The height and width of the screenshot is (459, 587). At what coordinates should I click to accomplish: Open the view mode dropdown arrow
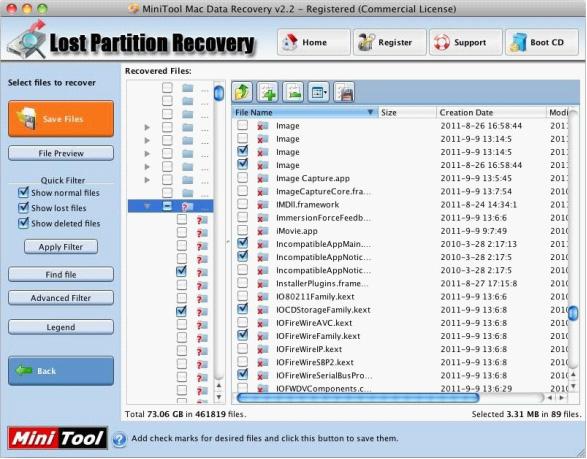(326, 92)
